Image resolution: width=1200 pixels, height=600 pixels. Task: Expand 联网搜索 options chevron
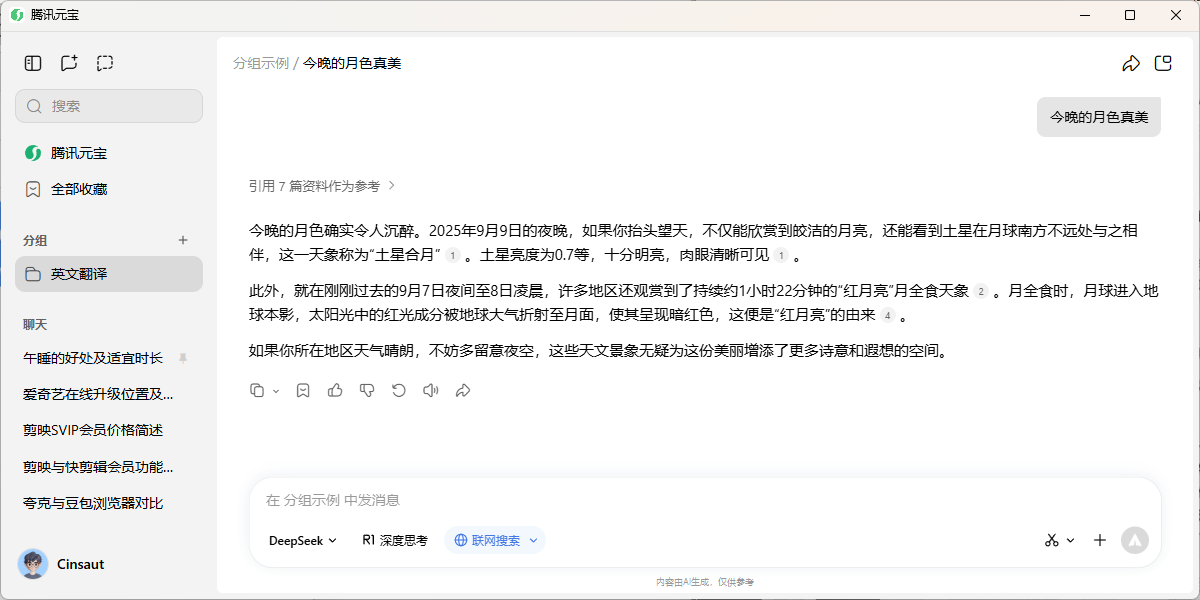point(534,540)
